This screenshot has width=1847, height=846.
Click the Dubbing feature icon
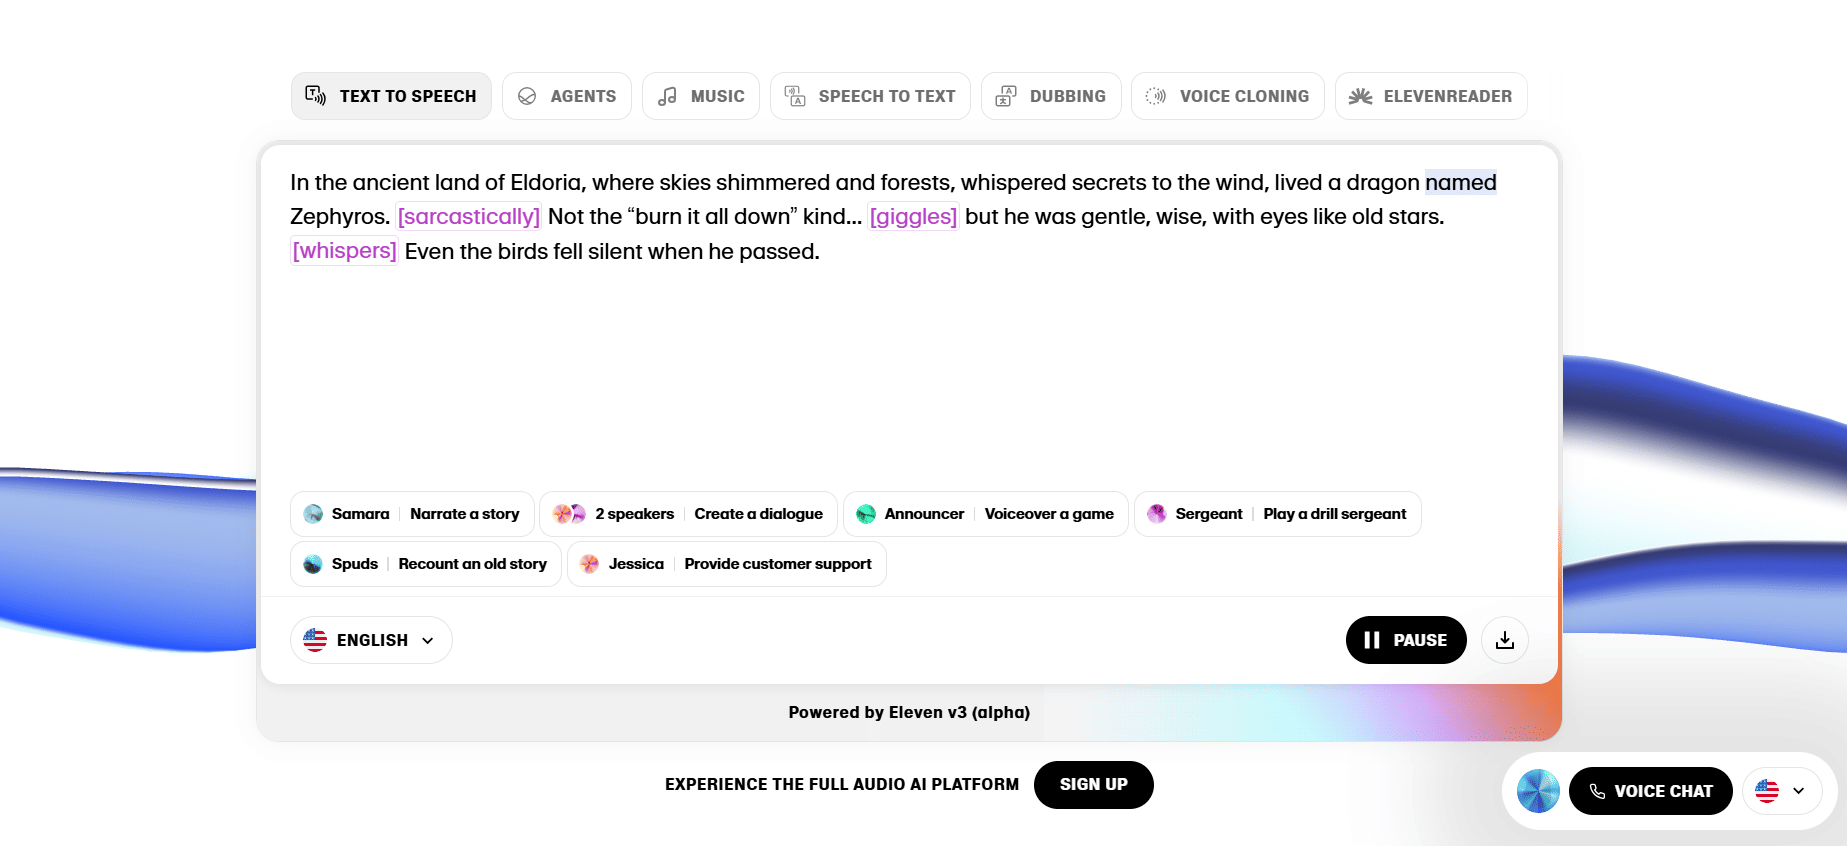coord(1004,96)
